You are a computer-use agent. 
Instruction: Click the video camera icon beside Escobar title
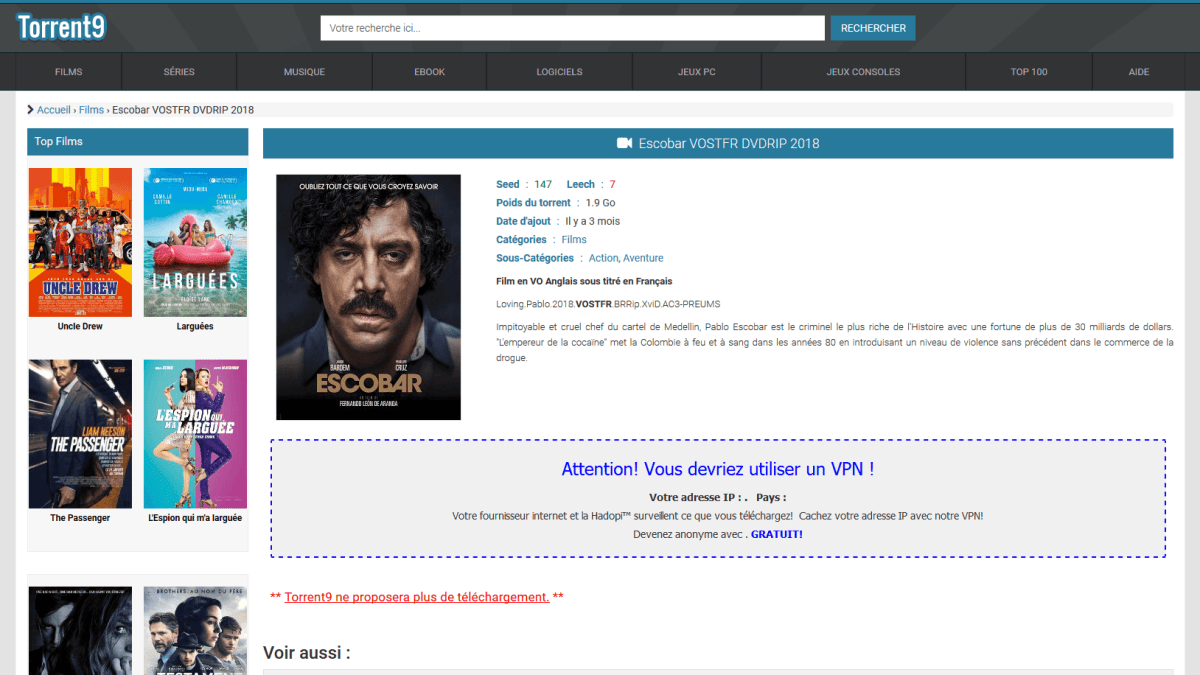coord(625,143)
